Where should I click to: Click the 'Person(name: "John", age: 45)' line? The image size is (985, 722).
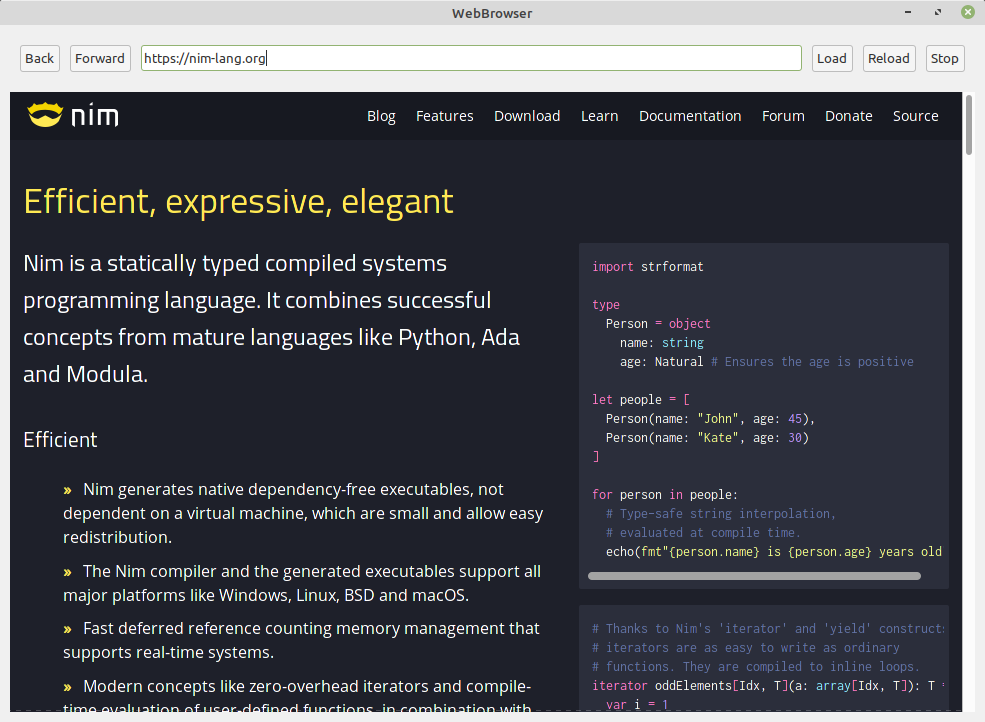tap(710, 418)
